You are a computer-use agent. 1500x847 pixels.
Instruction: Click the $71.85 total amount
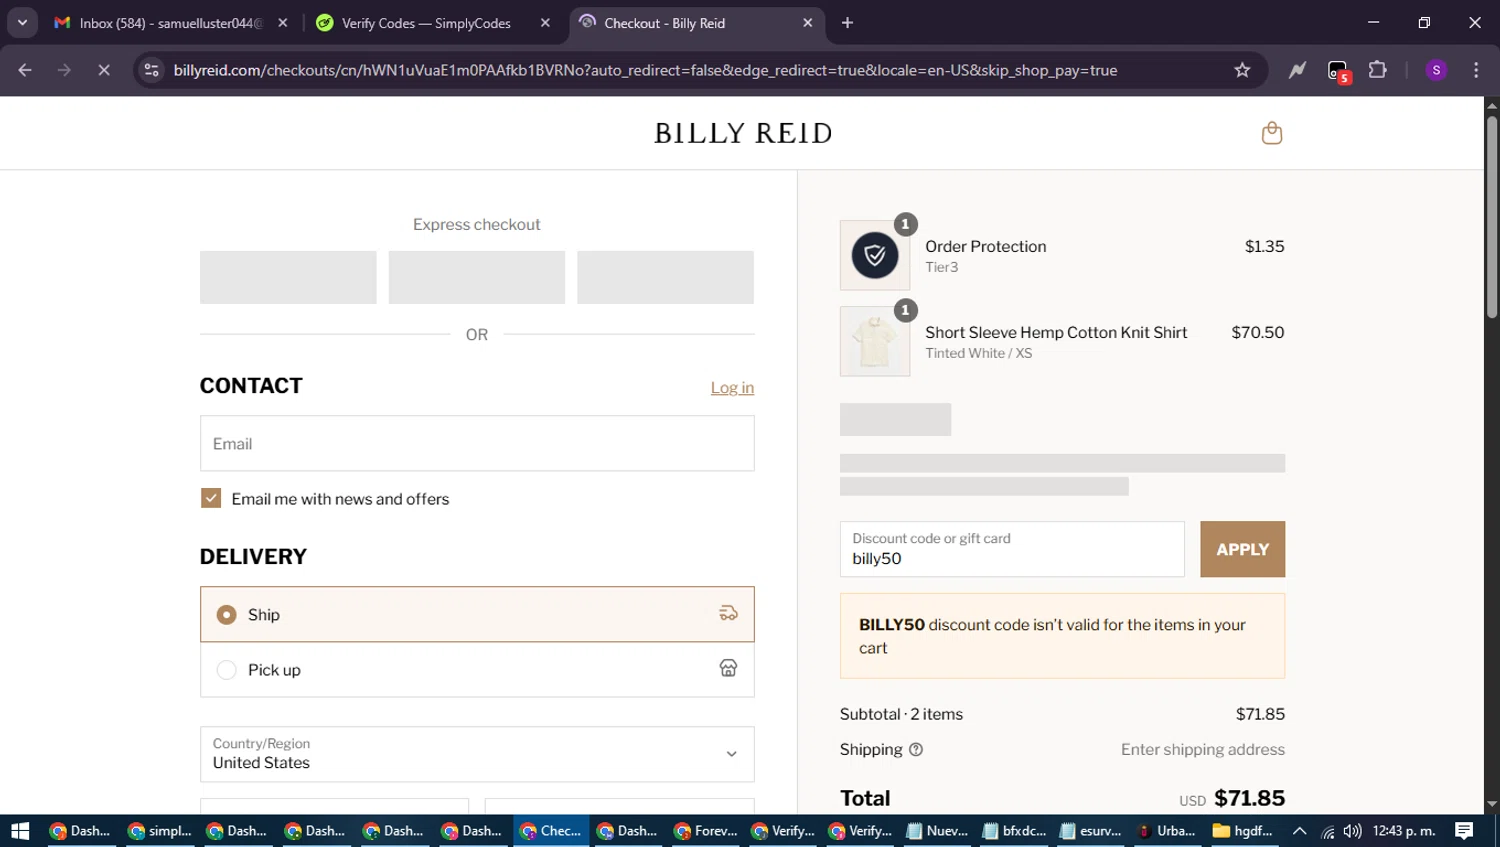click(x=1249, y=798)
